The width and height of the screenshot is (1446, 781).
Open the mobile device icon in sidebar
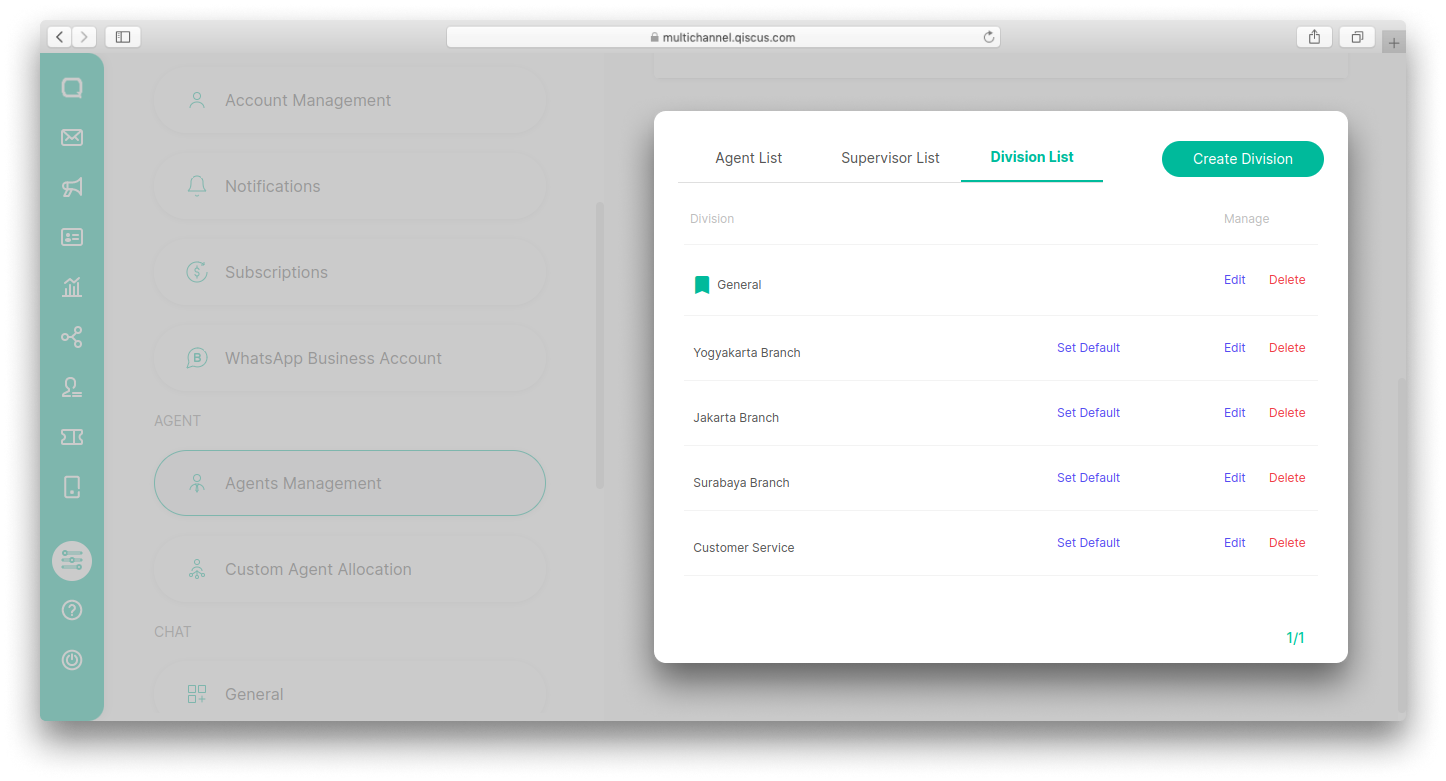pos(72,487)
